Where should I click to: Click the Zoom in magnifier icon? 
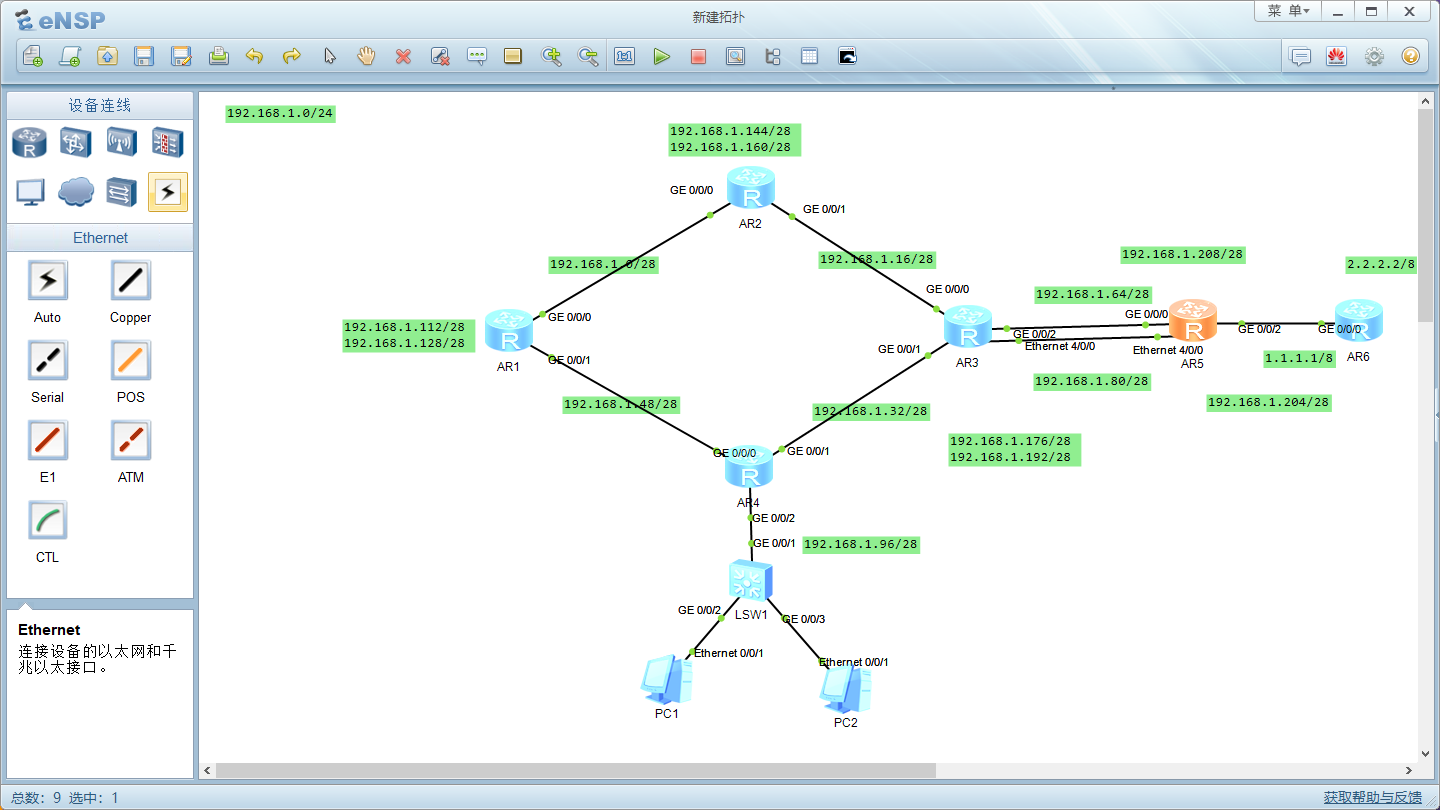pos(551,57)
